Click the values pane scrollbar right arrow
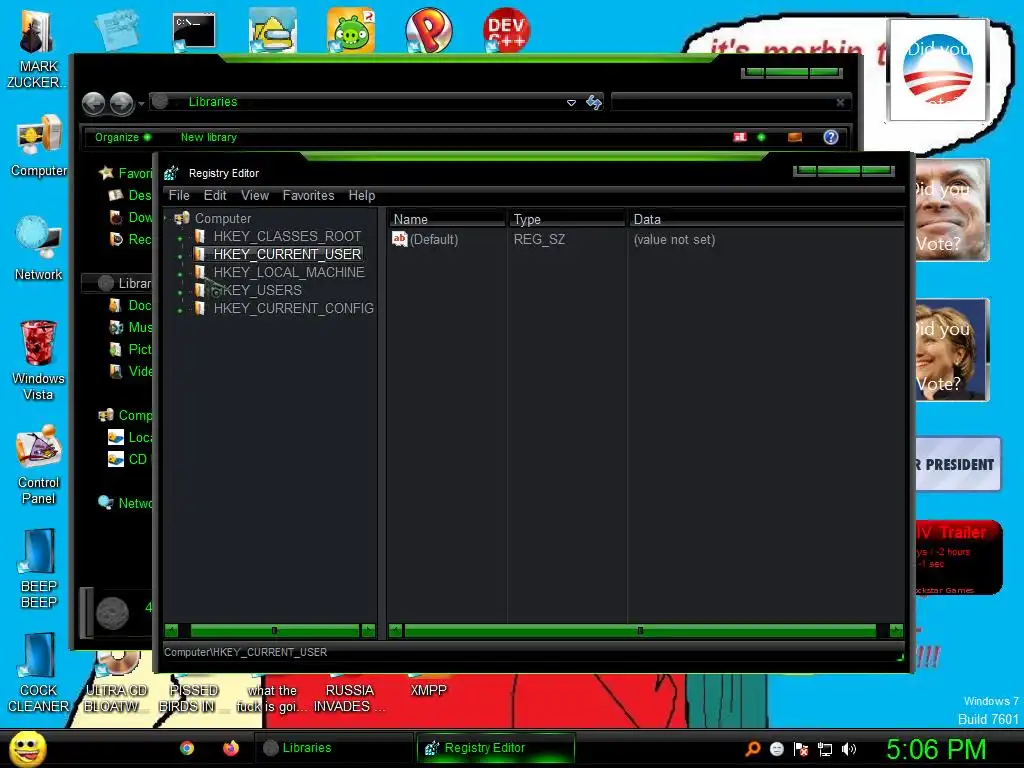The width and height of the screenshot is (1024, 768). 896,630
